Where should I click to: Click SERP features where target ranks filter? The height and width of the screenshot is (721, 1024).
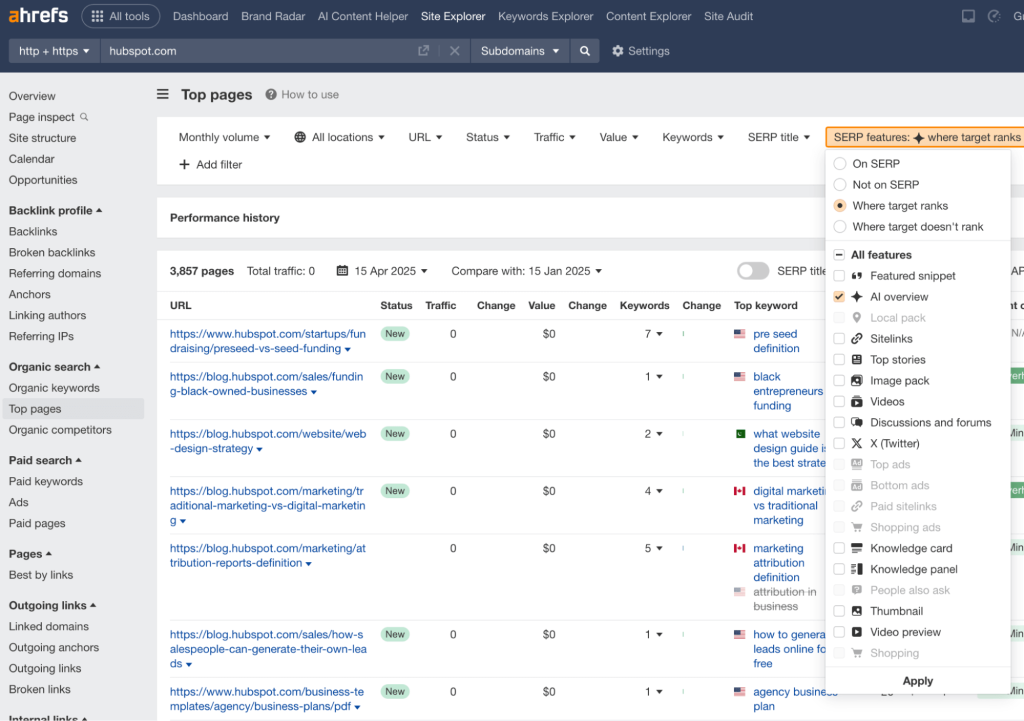pyautogui.click(x=926, y=137)
